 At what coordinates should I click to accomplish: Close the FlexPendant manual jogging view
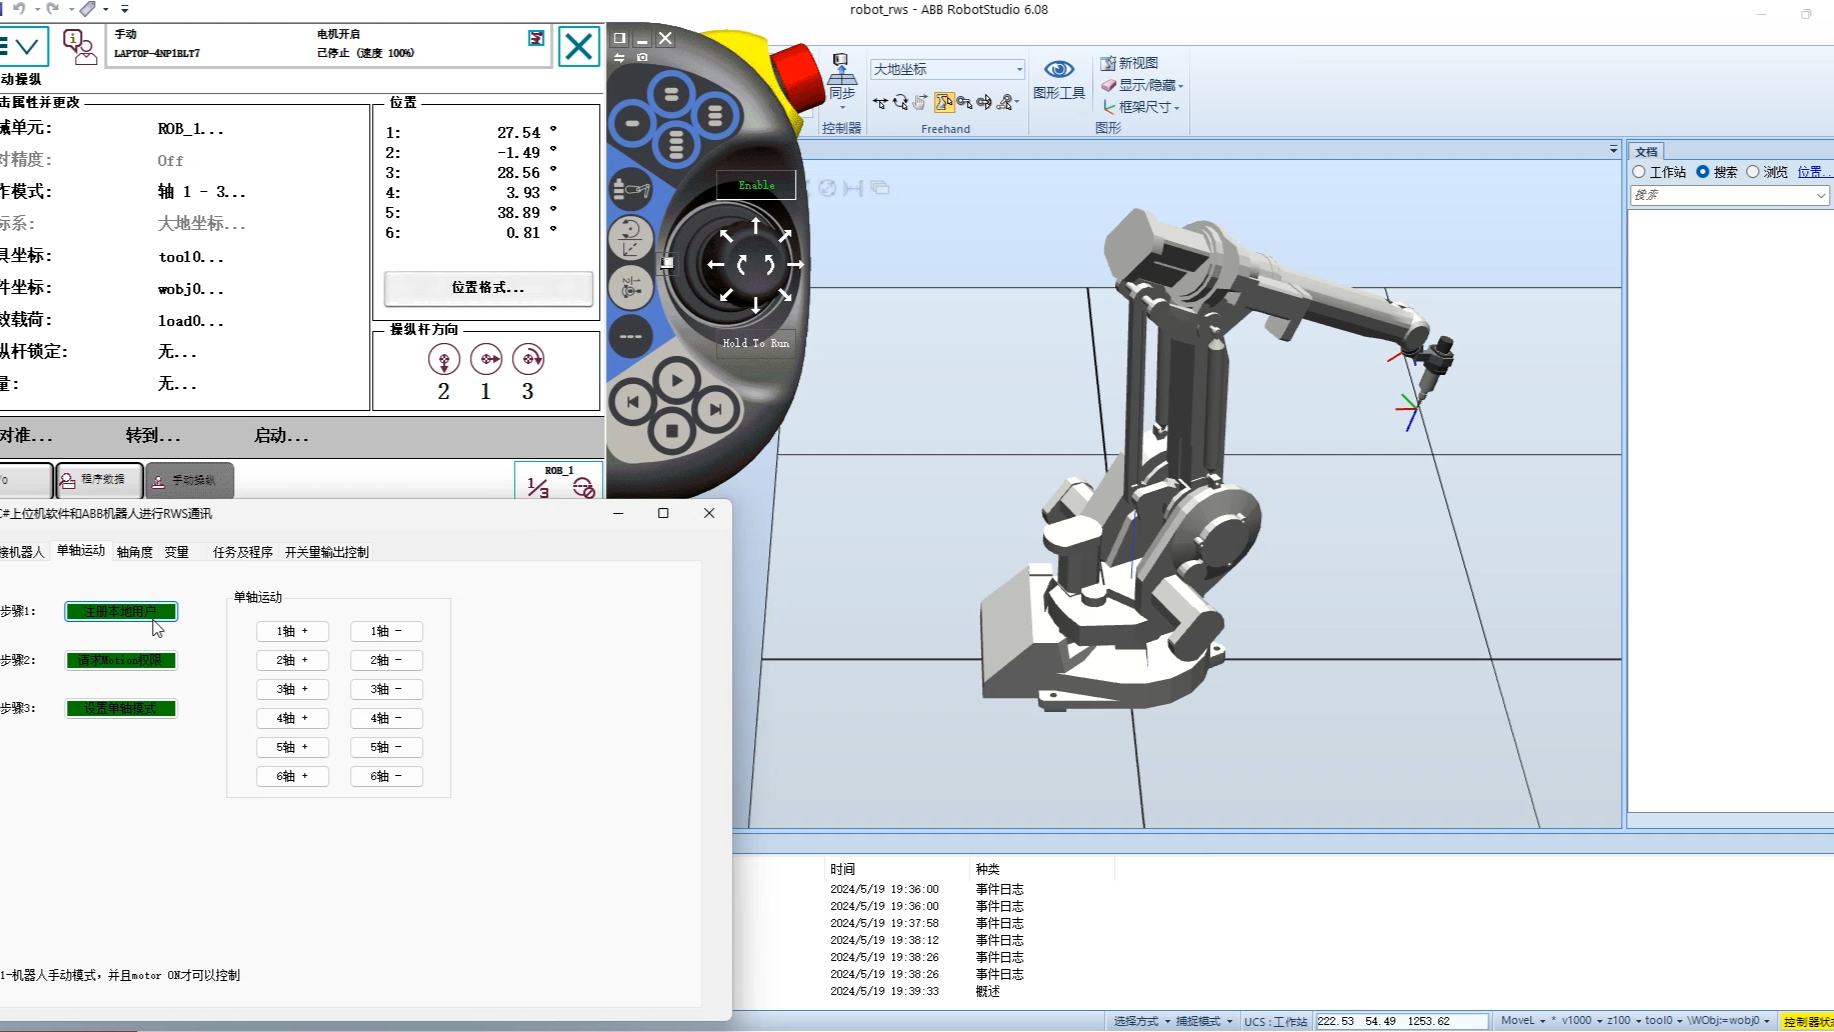578,46
